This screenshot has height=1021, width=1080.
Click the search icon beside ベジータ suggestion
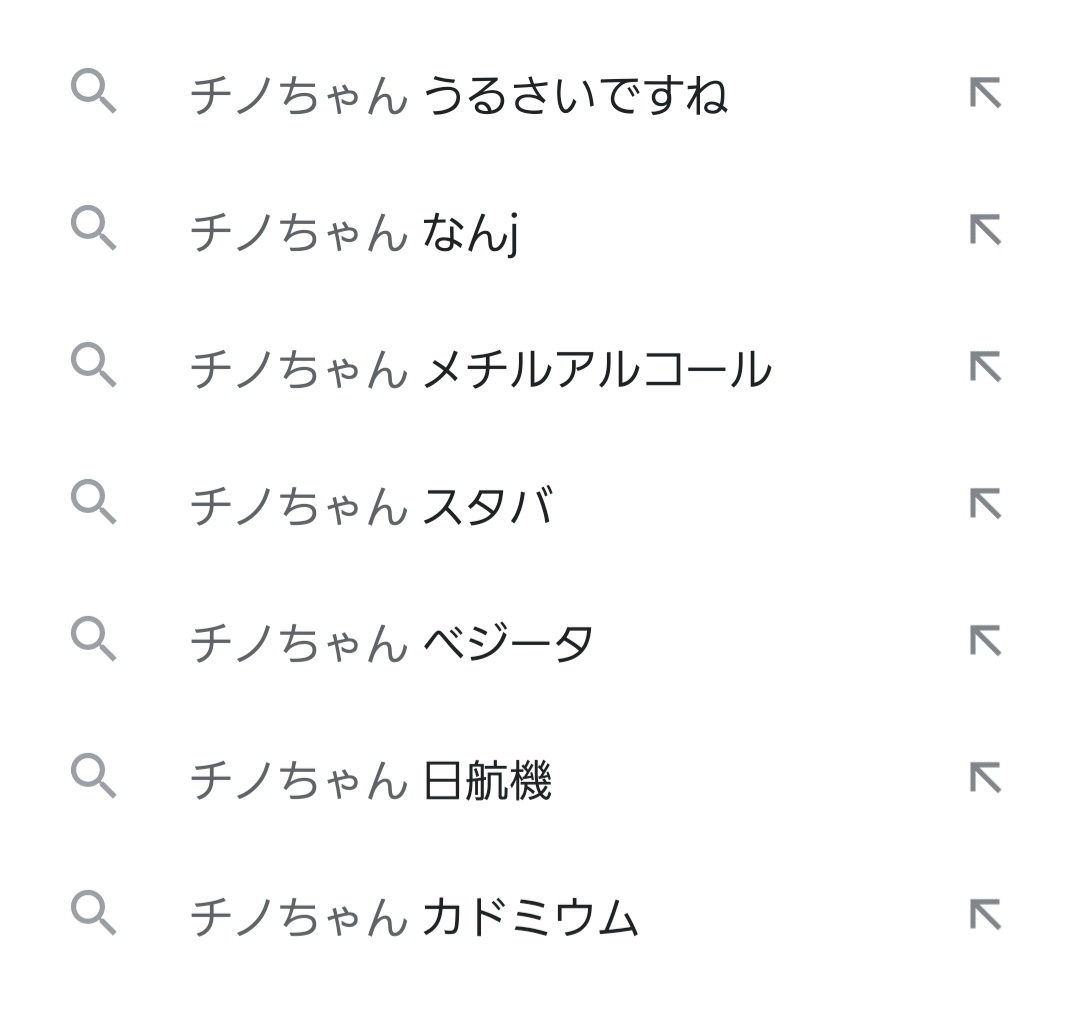(x=94, y=639)
